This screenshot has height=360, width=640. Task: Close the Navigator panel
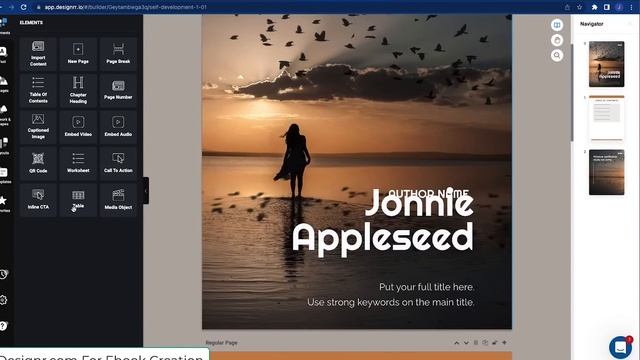coord(630,24)
